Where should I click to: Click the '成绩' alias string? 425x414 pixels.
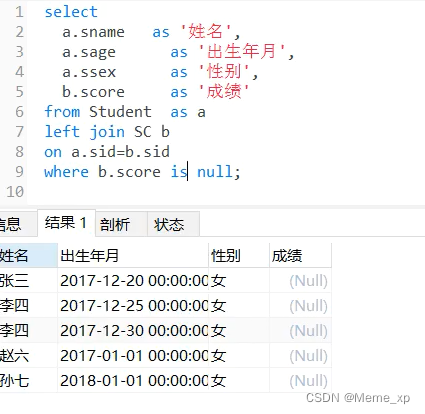(x=224, y=92)
